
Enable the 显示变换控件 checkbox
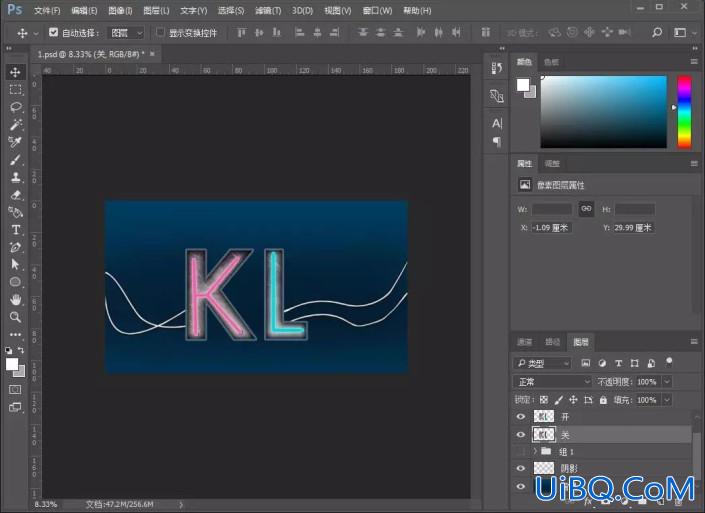160,32
